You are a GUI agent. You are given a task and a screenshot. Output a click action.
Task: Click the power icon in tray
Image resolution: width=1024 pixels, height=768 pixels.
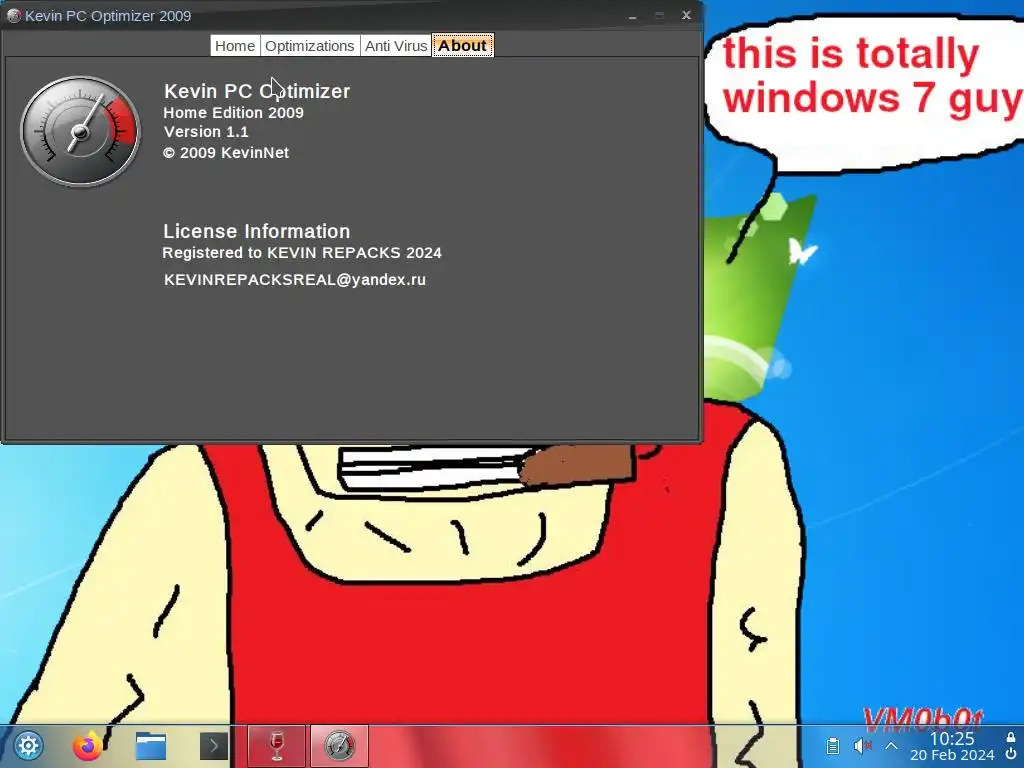tap(1011, 755)
